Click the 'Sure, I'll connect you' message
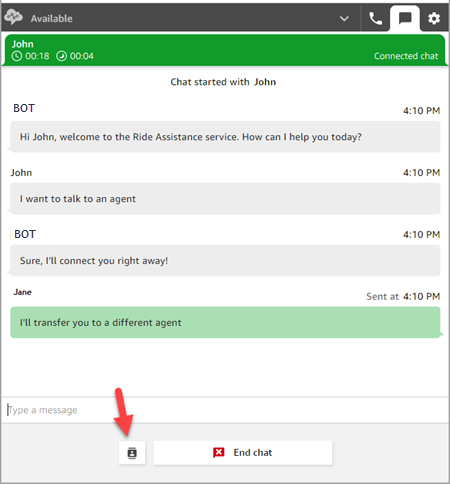The height and width of the screenshot is (484, 450). (x=225, y=261)
